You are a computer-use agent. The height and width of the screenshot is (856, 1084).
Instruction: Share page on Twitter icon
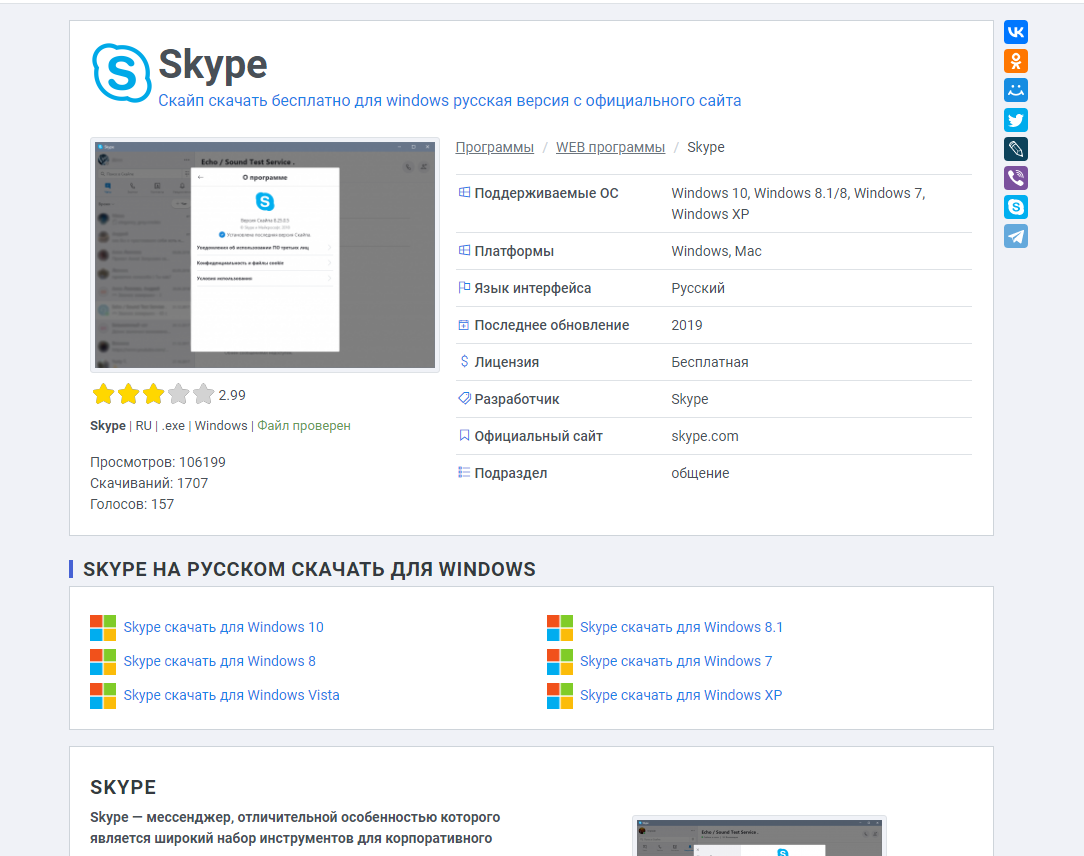[x=1016, y=120]
